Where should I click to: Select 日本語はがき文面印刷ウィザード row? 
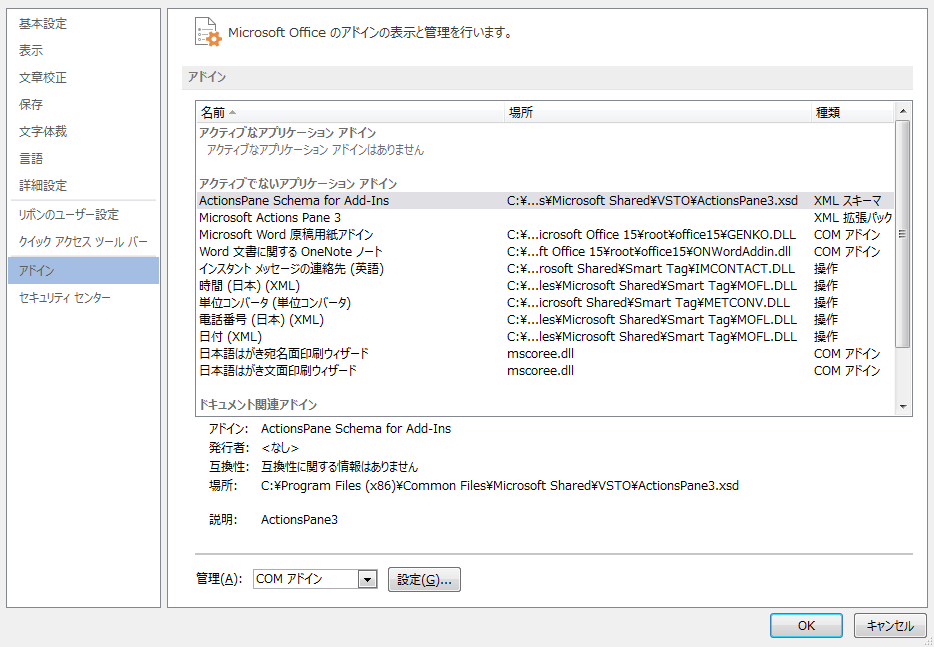[545, 371]
